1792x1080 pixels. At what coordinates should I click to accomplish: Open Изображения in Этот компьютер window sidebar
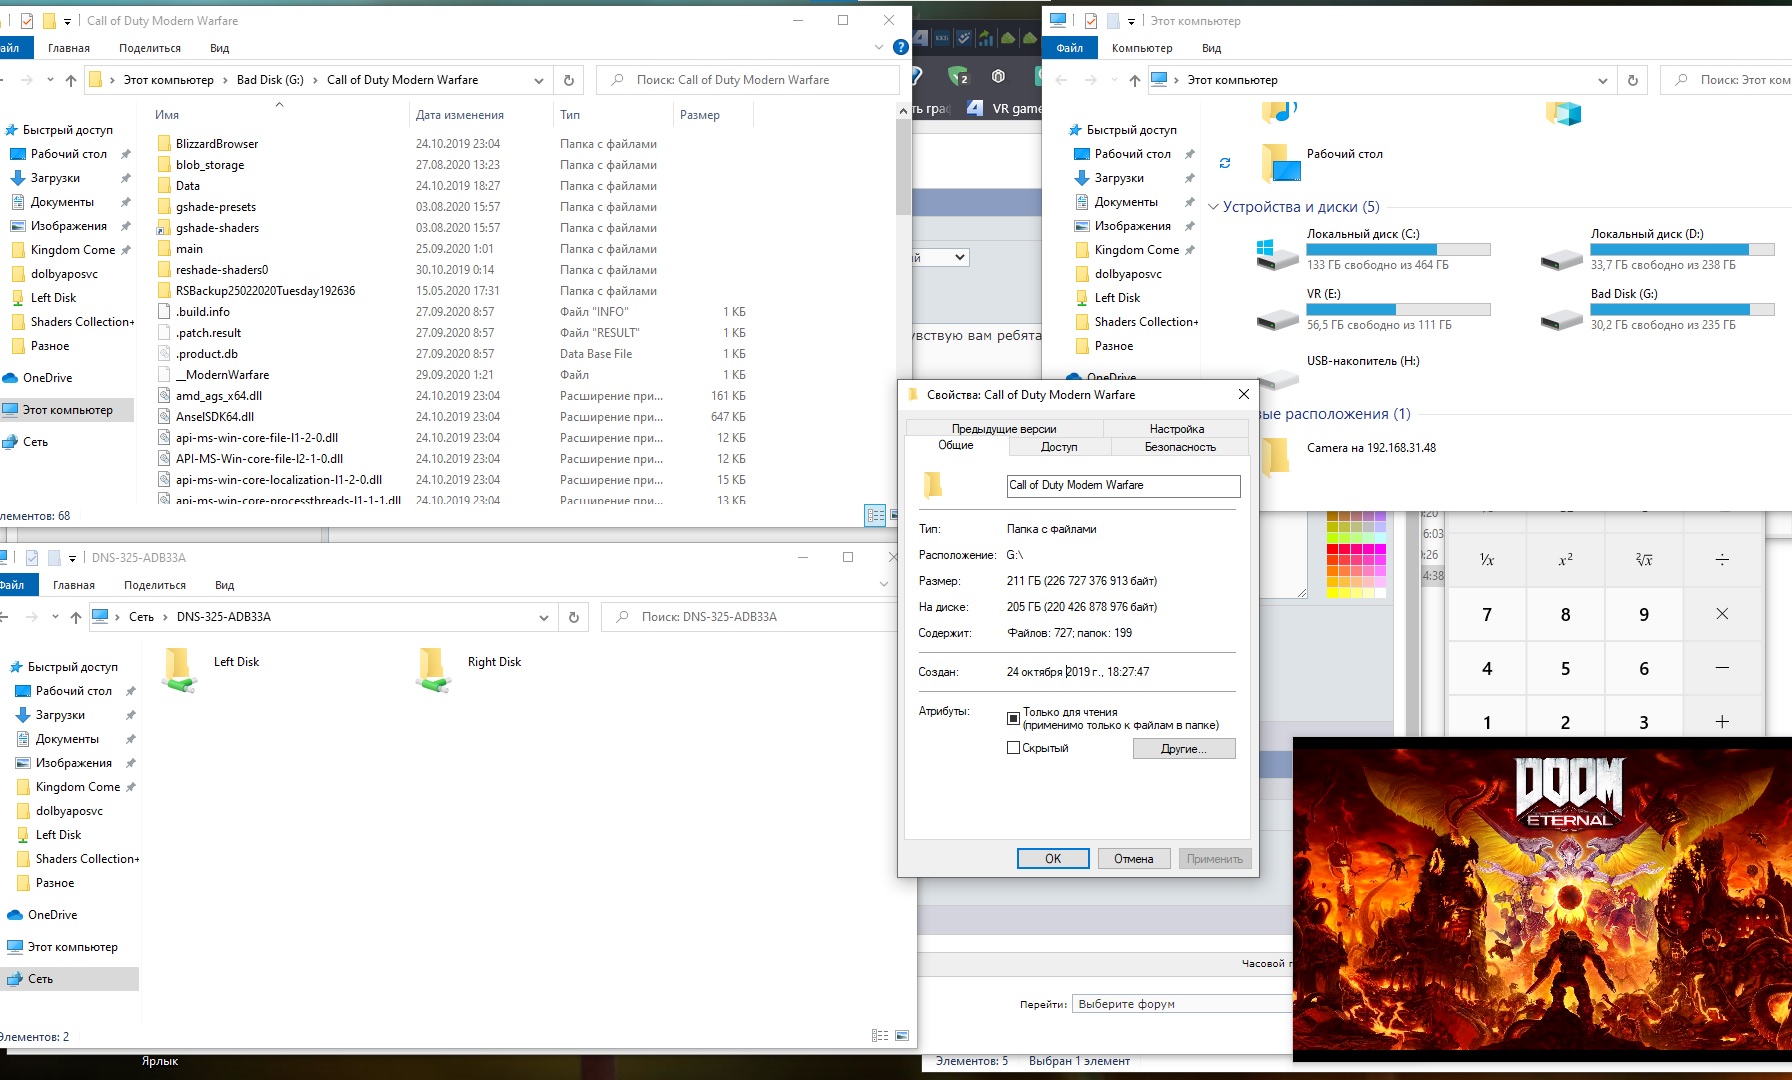point(1132,226)
